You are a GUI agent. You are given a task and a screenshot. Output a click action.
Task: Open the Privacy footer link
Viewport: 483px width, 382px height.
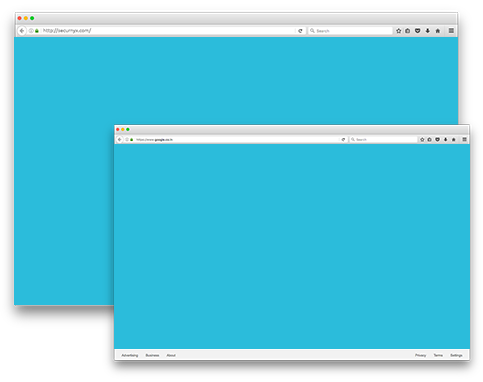click(x=420, y=355)
